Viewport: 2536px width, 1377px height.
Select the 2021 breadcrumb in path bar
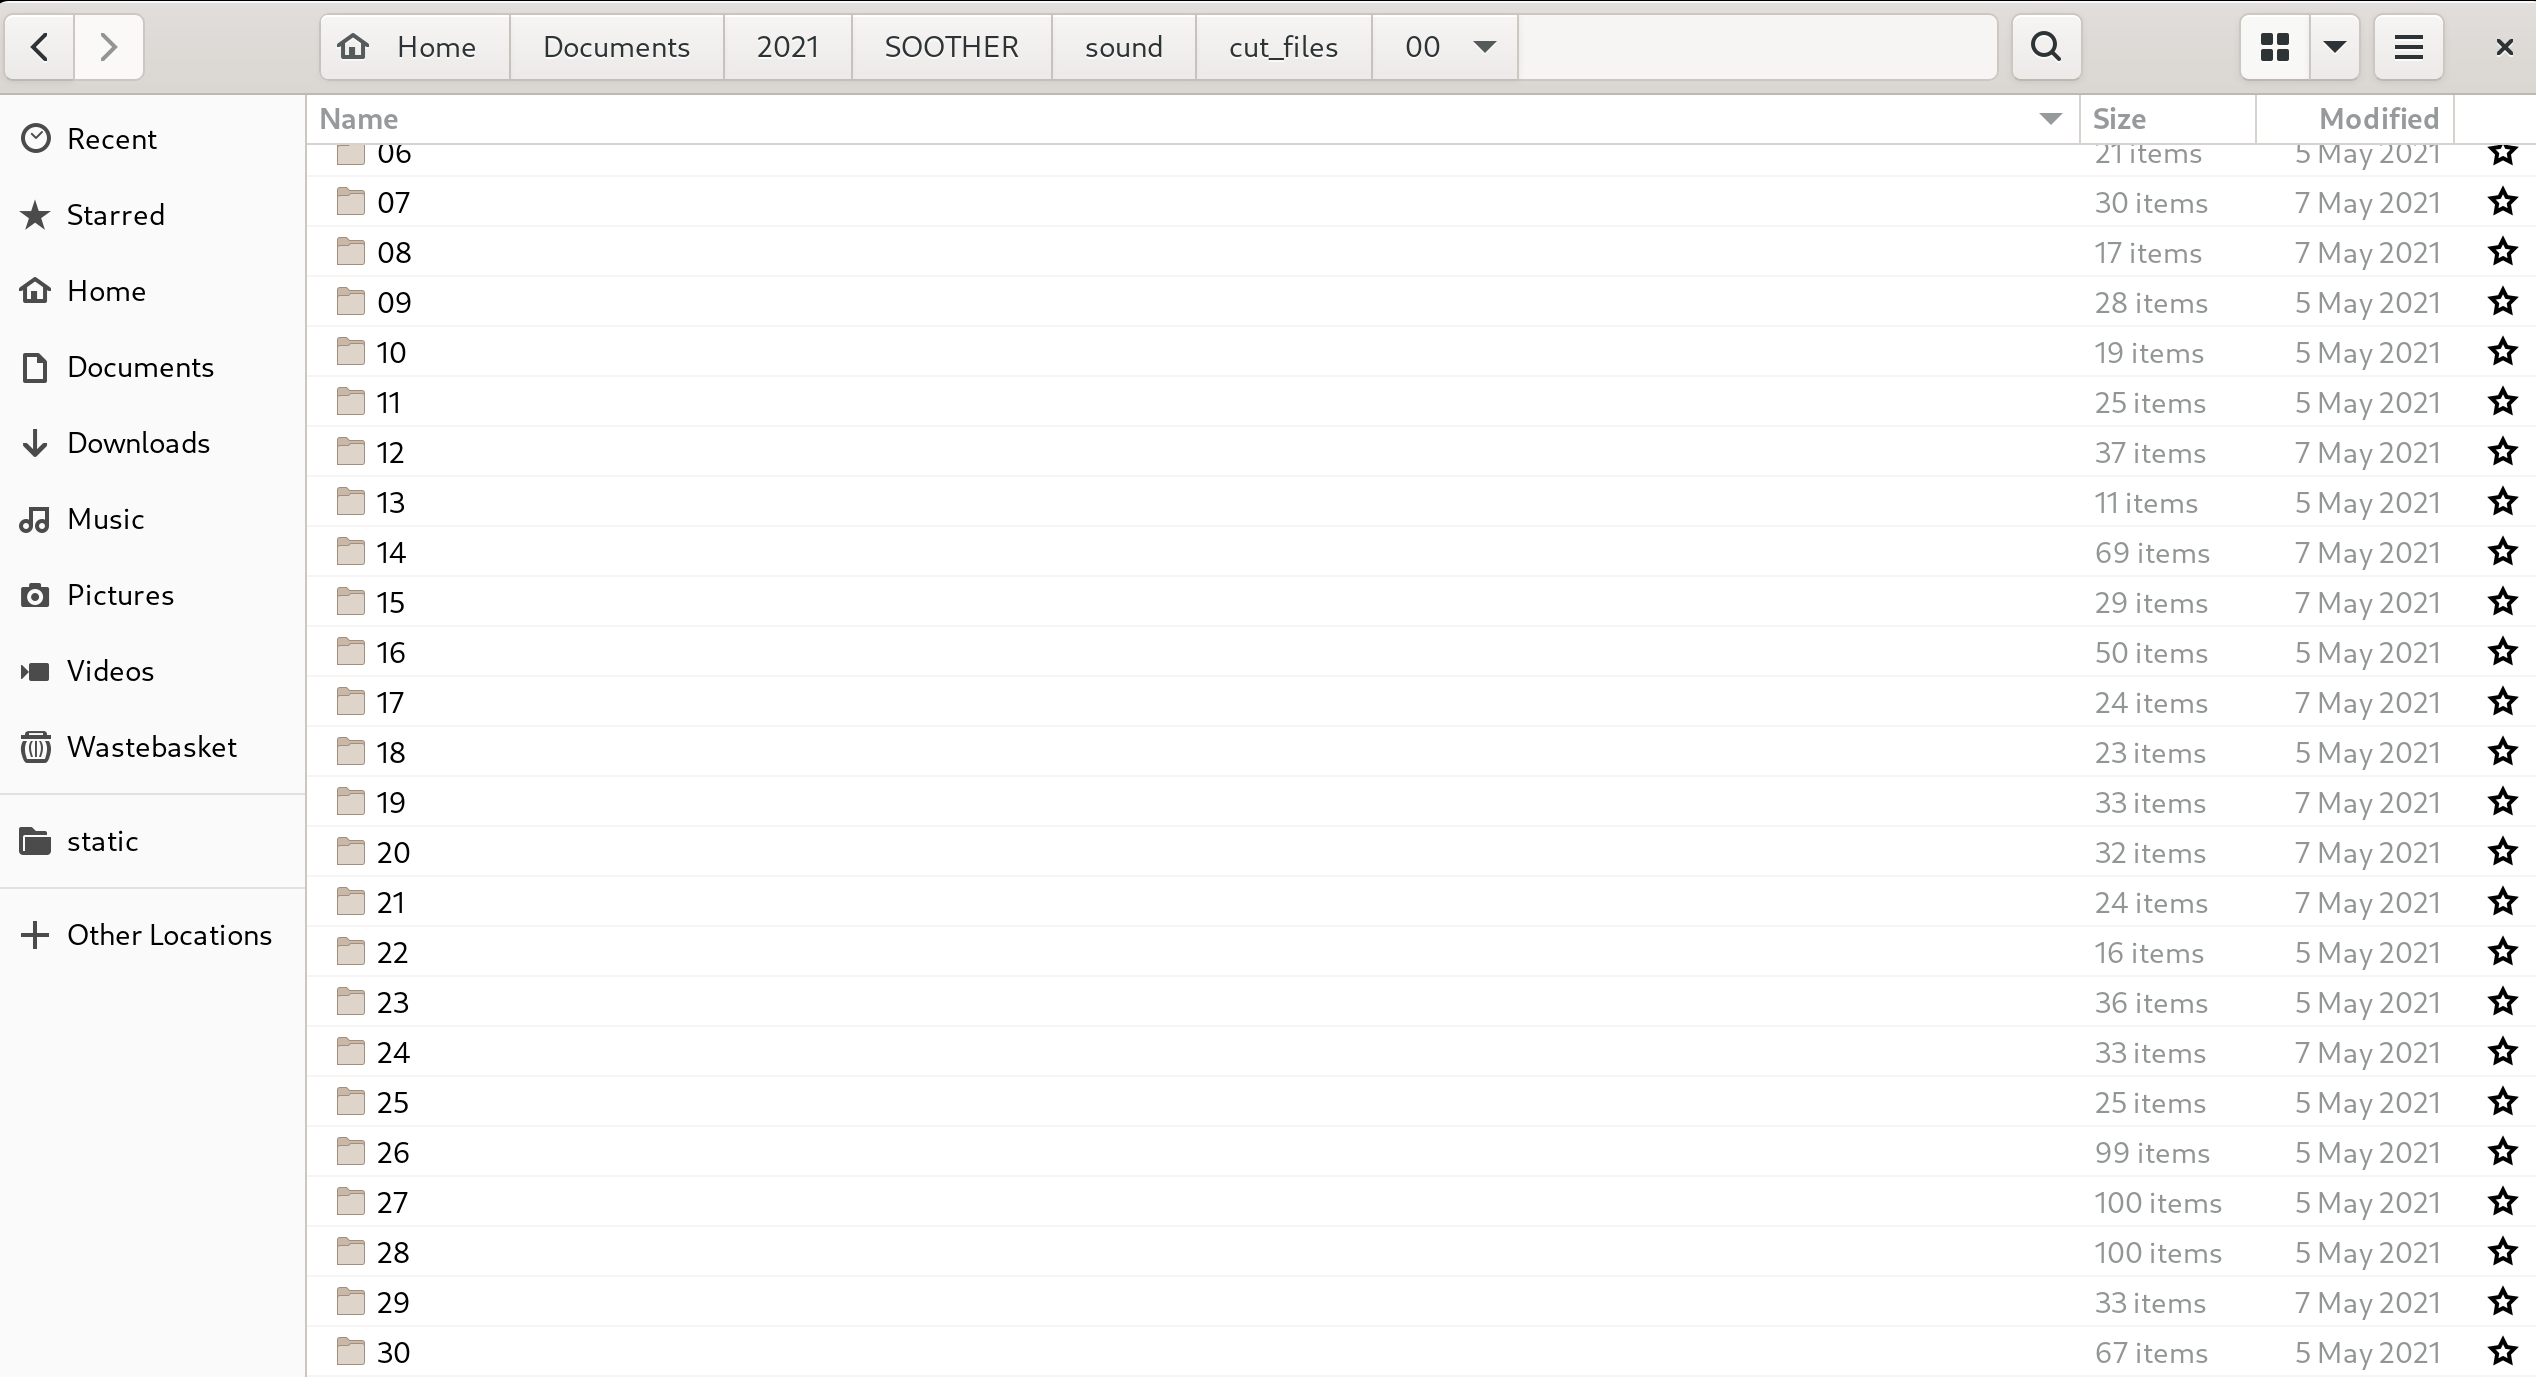(x=787, y=47)
